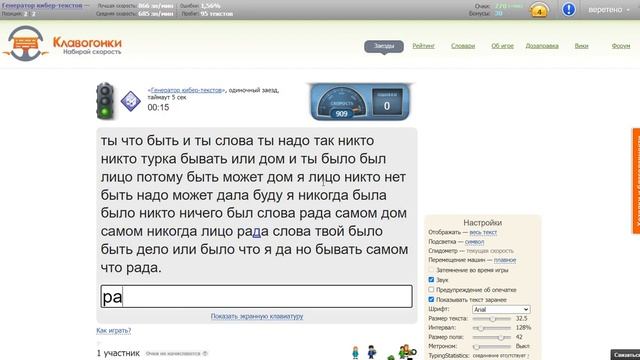
Task: Click the green traffic light icon
Action: click(105, 101)
